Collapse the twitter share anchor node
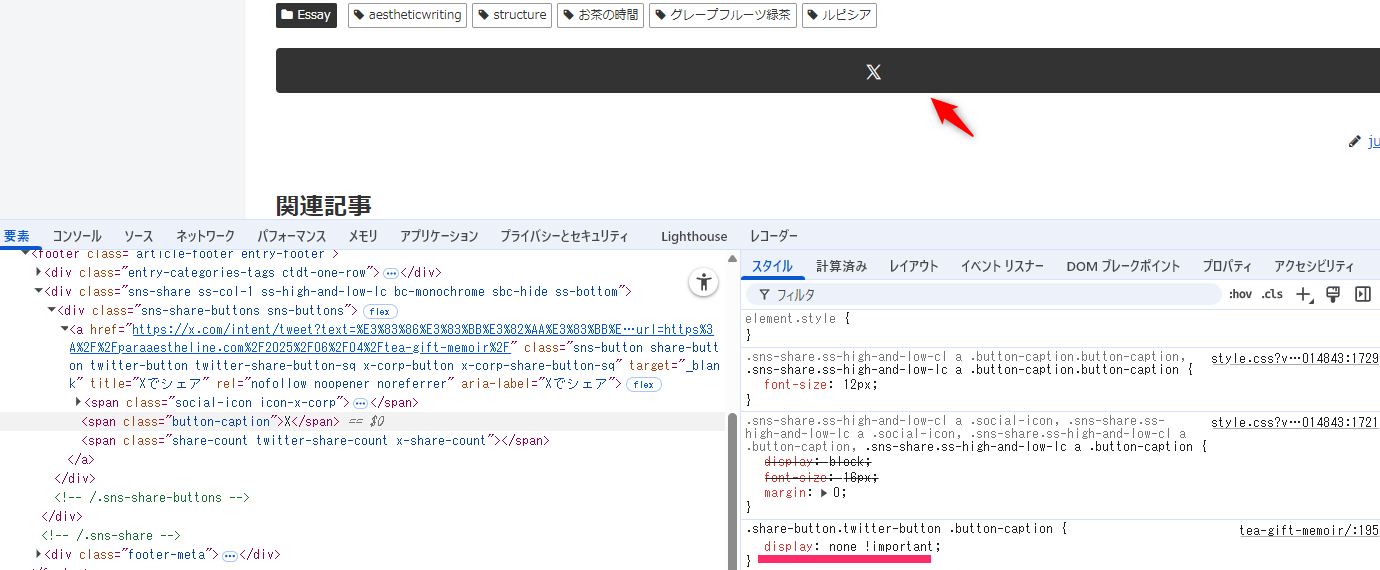This screenshot has height=570, width=1380. point(64,329)
